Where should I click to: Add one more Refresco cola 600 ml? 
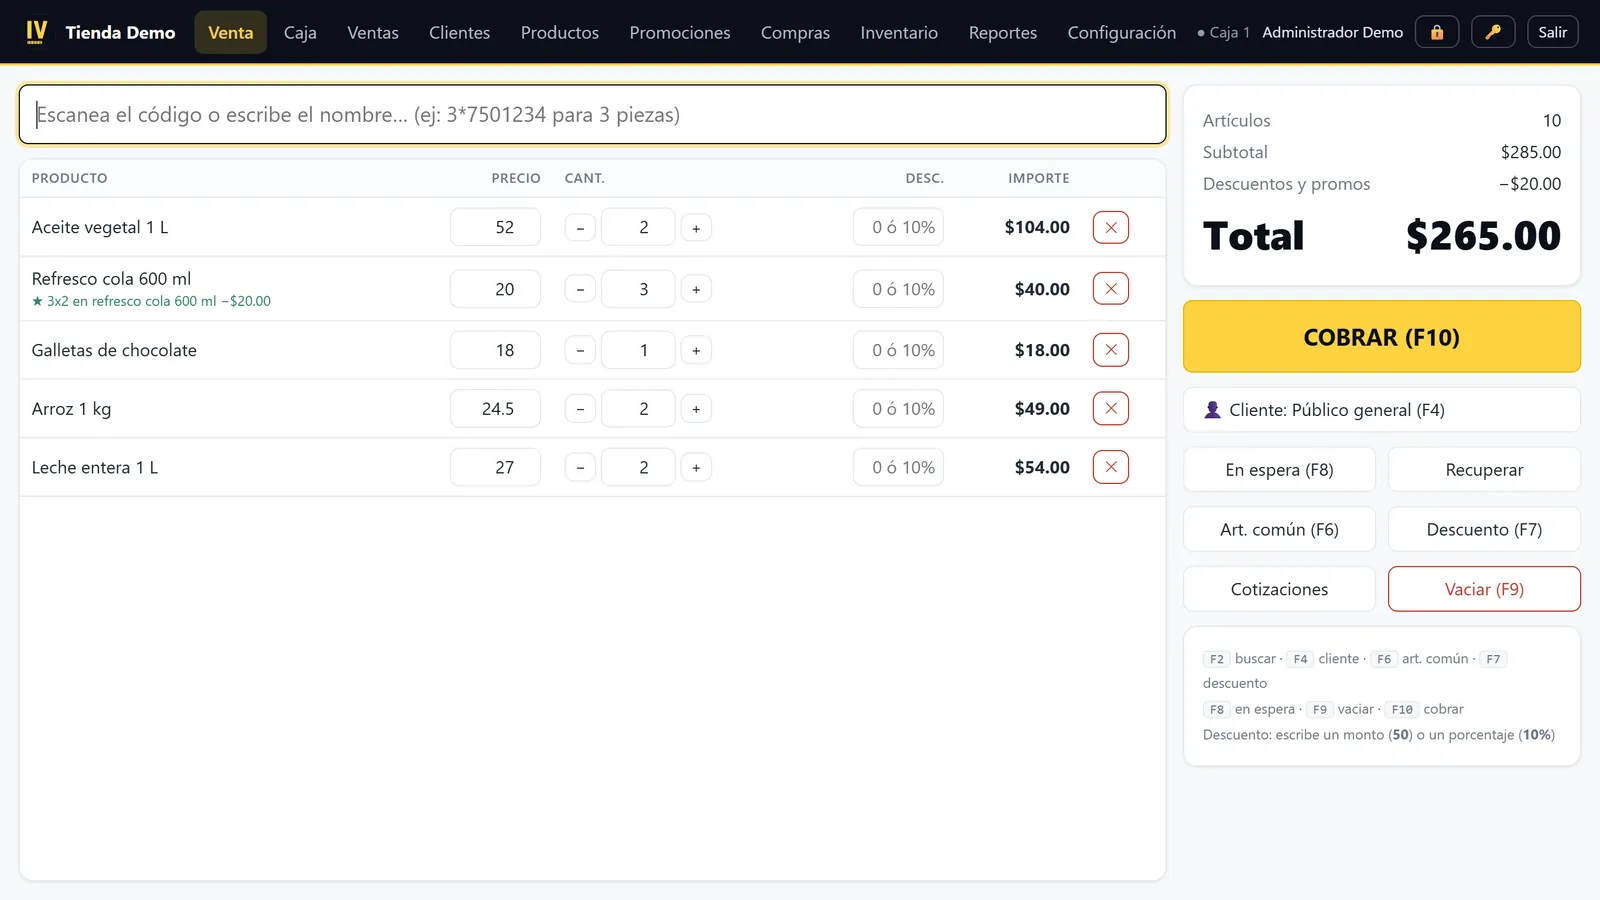[x=696, y=289]
